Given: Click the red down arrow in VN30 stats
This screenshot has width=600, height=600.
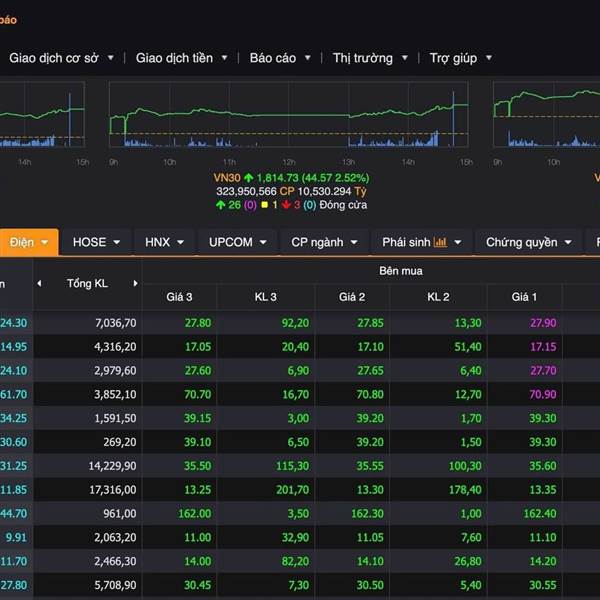Looking at the screenshot, I should click(x=285, y=205).
